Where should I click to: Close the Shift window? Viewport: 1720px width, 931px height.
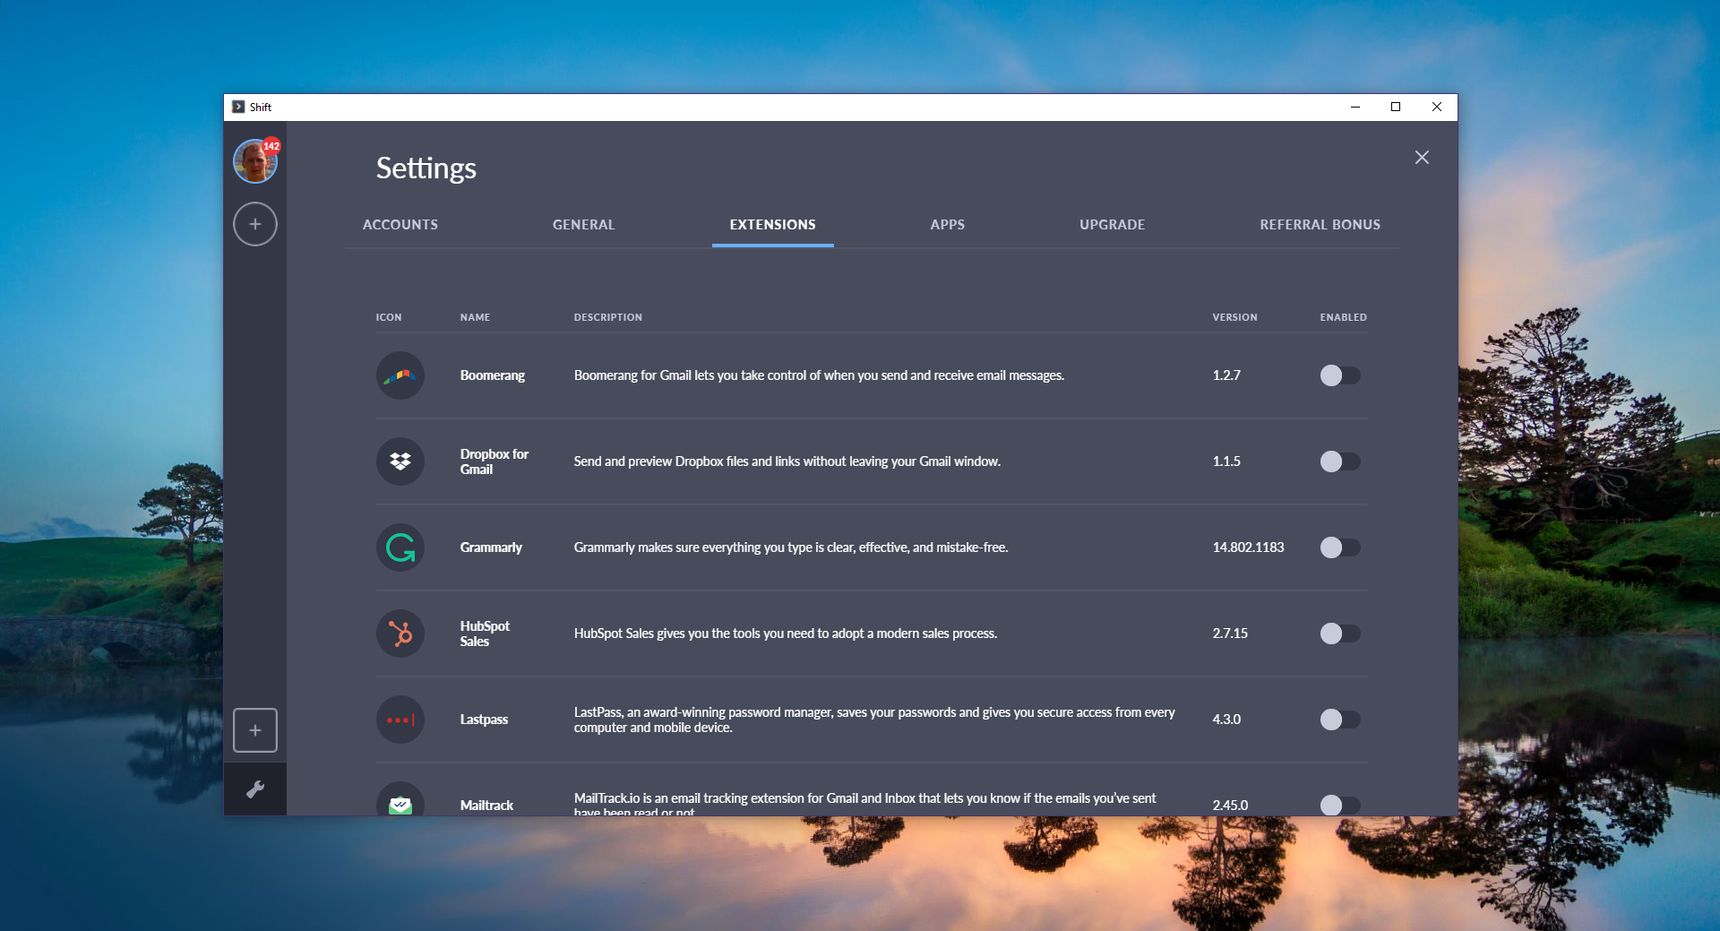1437,107
